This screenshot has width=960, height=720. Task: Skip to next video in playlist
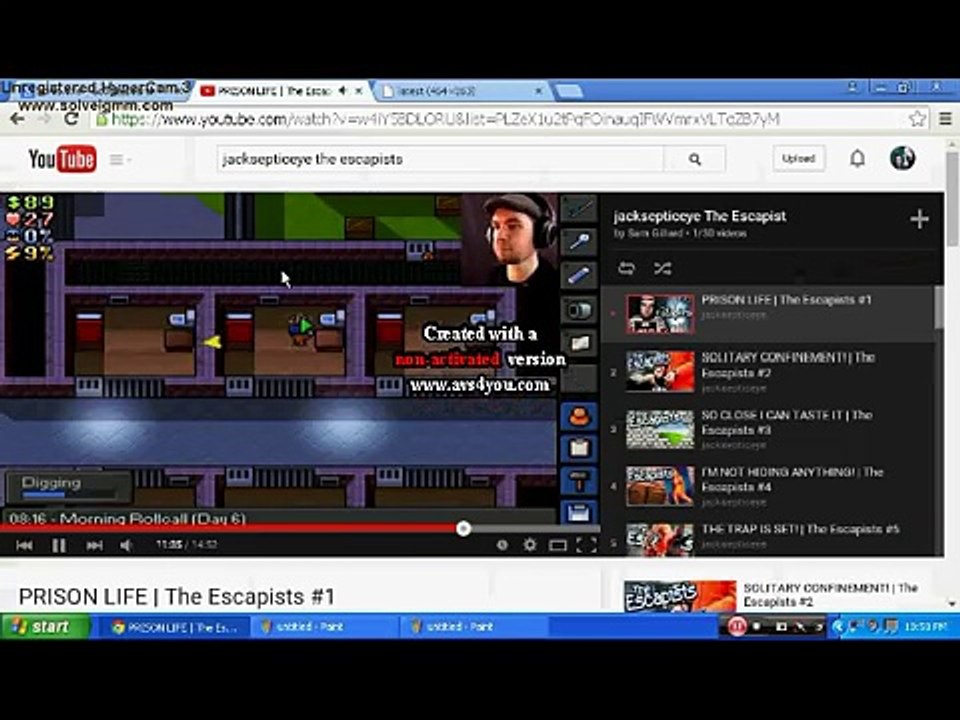point(94,545)
